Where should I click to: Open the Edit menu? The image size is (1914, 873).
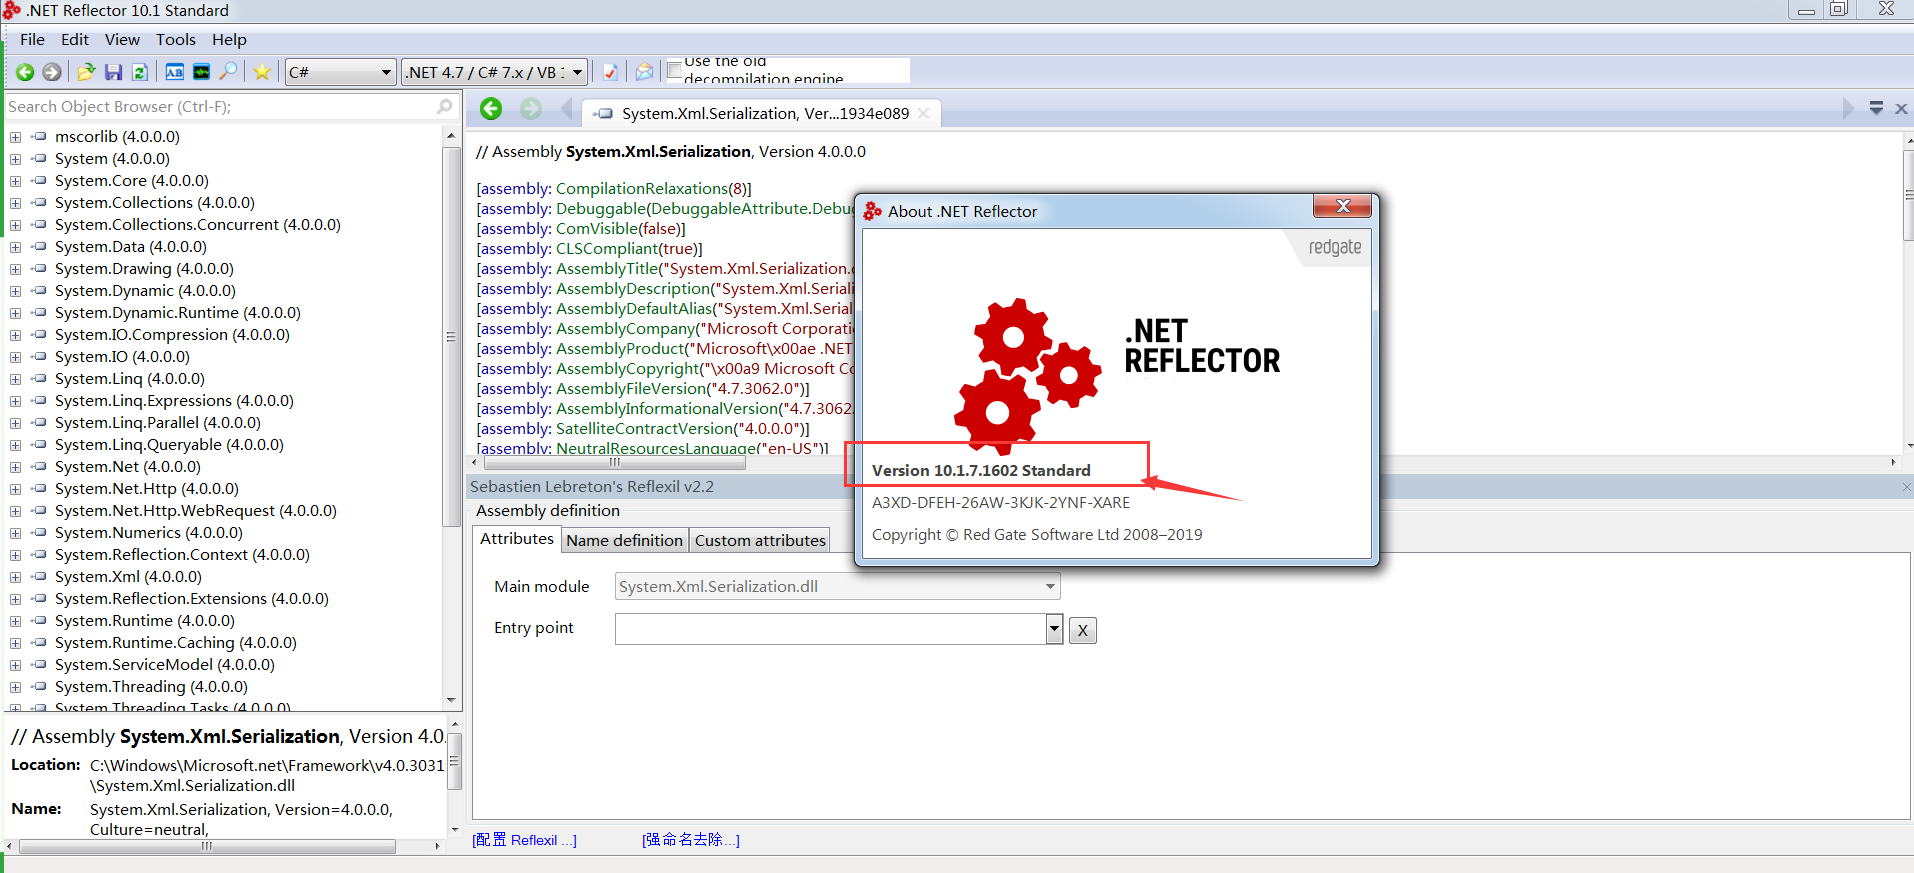click(75, 40)
